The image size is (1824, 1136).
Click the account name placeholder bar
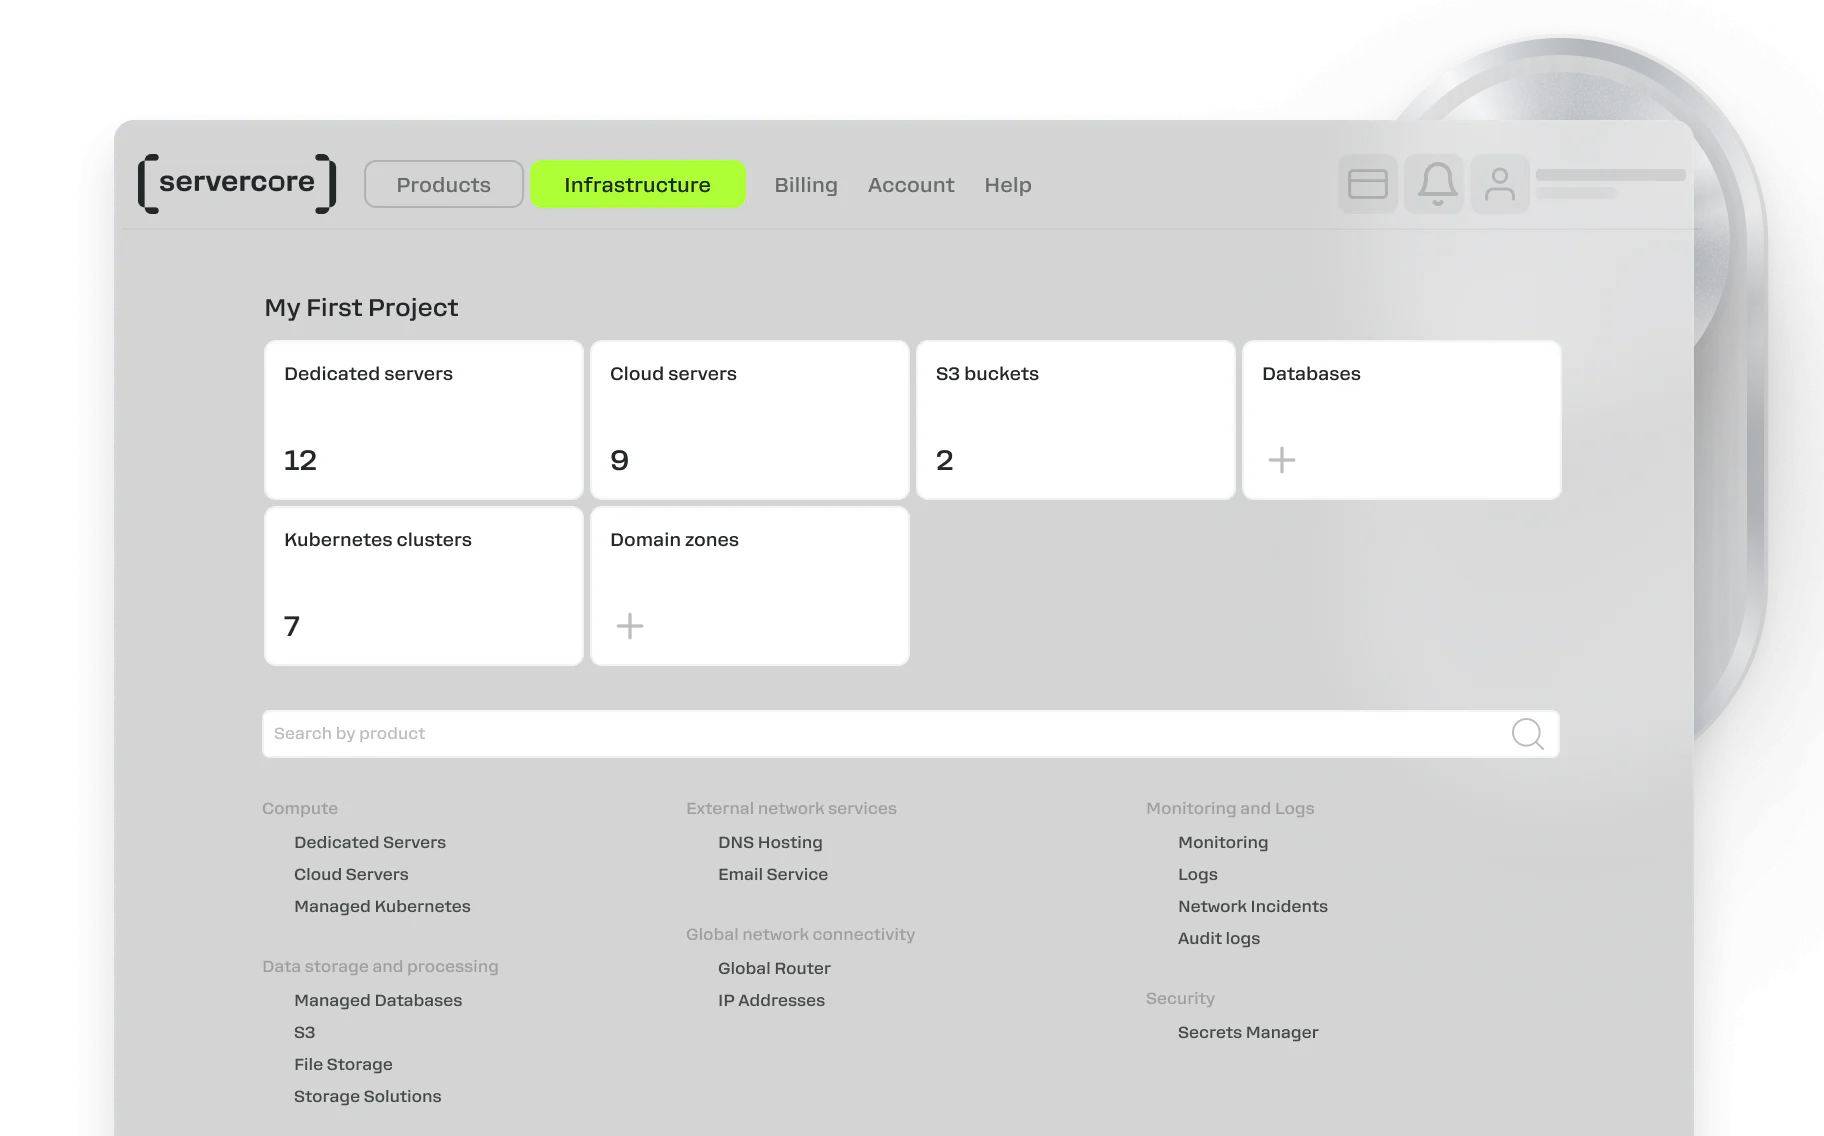1610,175
